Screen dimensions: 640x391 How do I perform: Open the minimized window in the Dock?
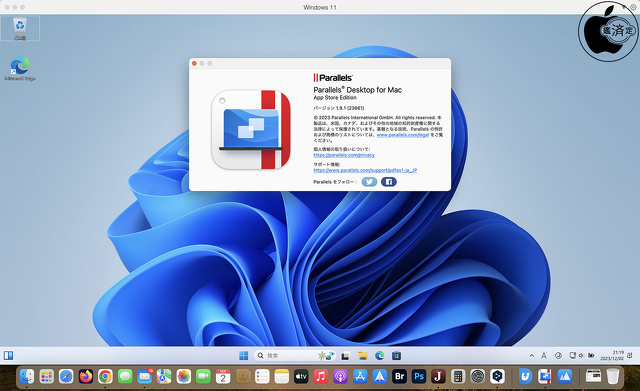coord(593,375)
